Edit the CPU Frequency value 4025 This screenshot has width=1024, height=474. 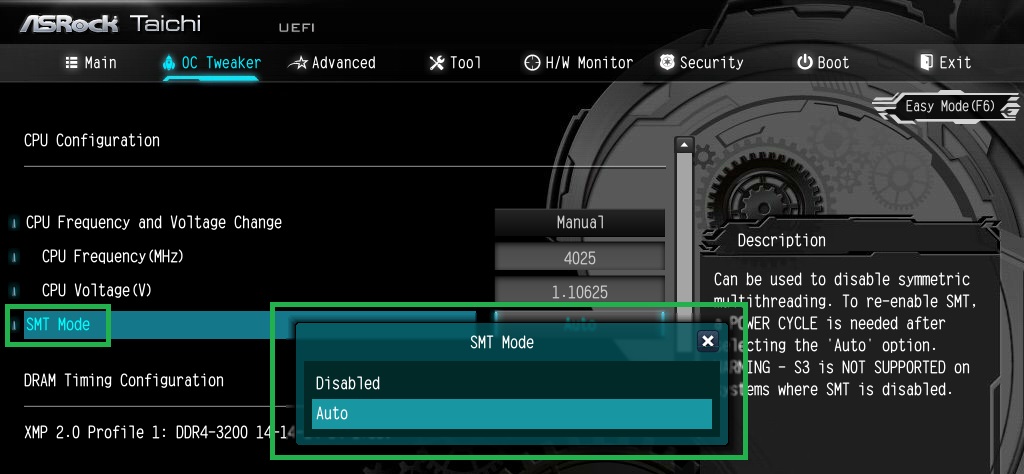pyautogui.click(x=580, y=258)
